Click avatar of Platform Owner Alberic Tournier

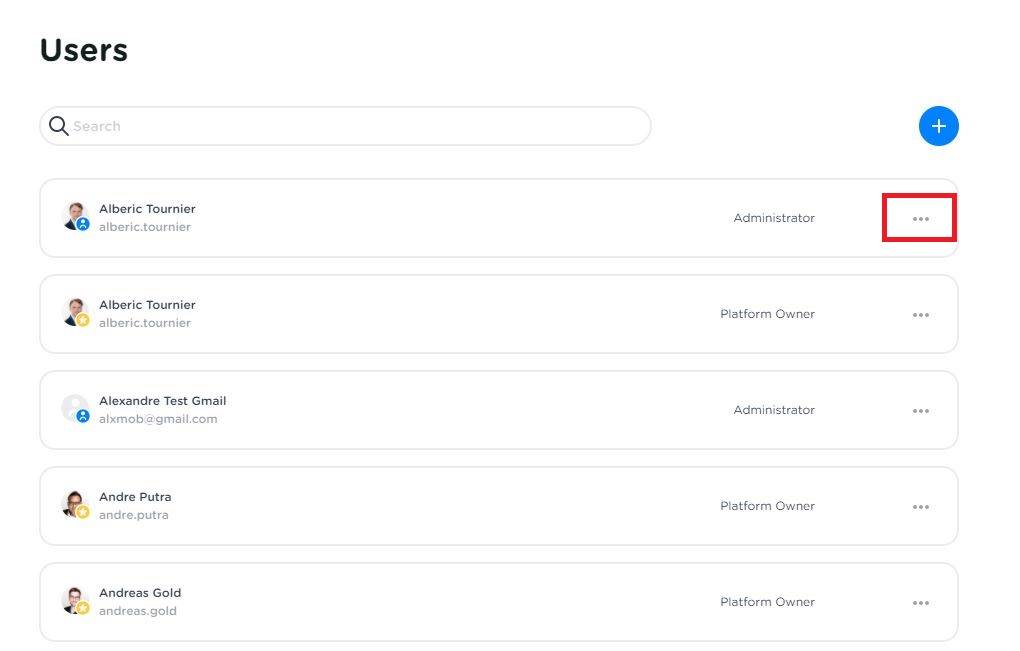tap(75, 313)
